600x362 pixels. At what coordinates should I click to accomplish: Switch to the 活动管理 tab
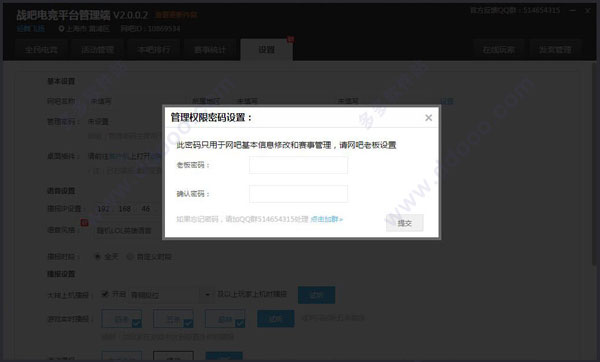pos(97,50)
